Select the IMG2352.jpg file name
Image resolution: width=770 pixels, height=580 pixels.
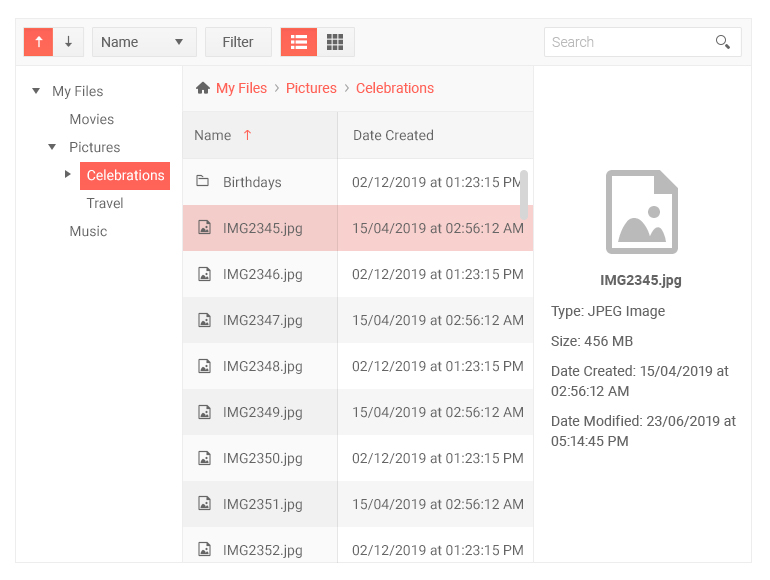(x=263, y=551)
